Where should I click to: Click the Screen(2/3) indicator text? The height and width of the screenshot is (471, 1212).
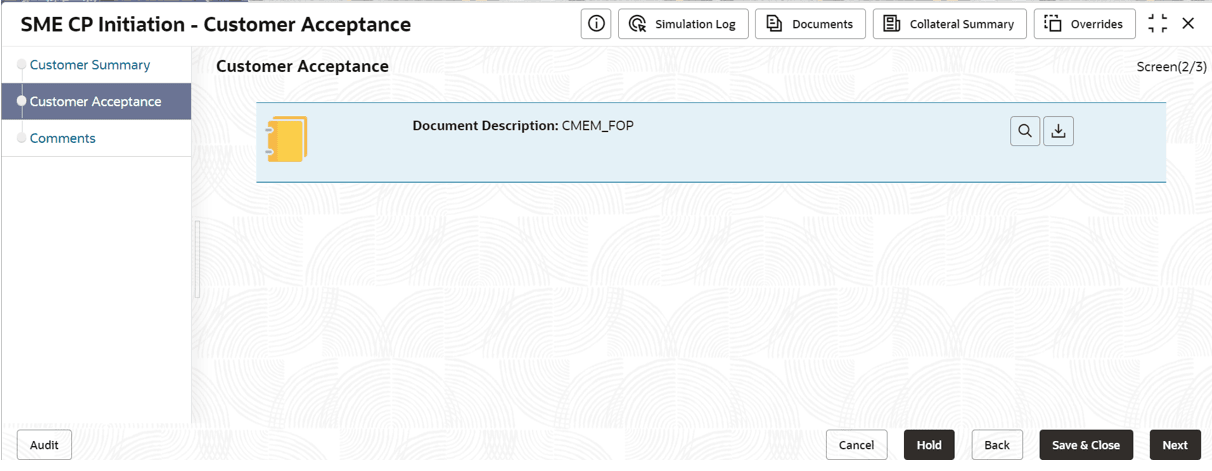coord(1171,67)
